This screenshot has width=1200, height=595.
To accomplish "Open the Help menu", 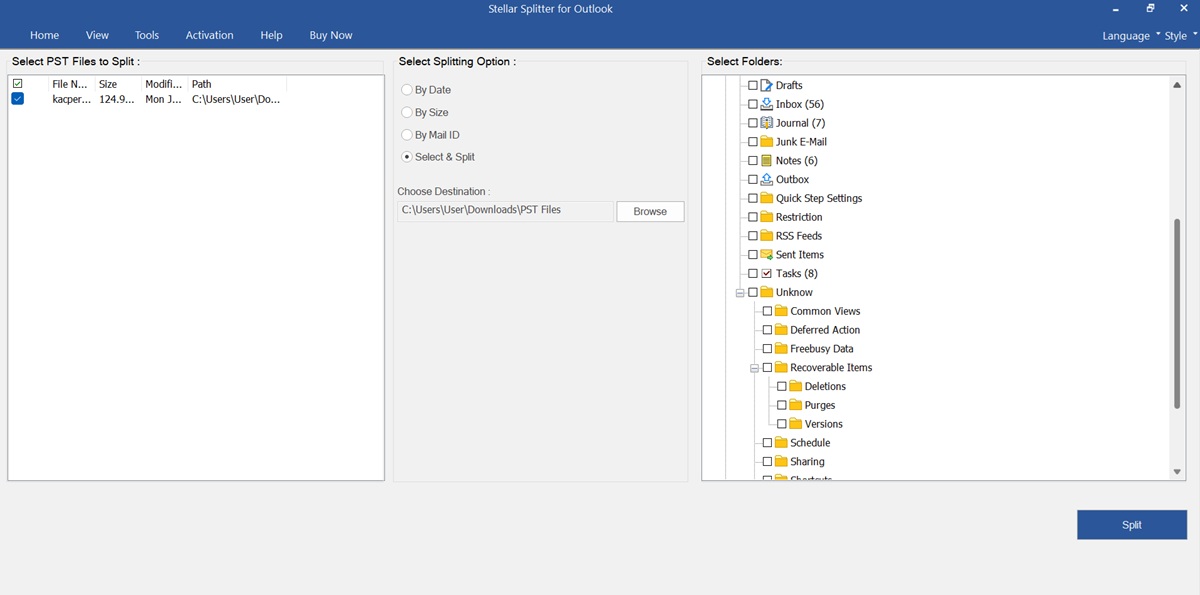I will click(271, 35).
